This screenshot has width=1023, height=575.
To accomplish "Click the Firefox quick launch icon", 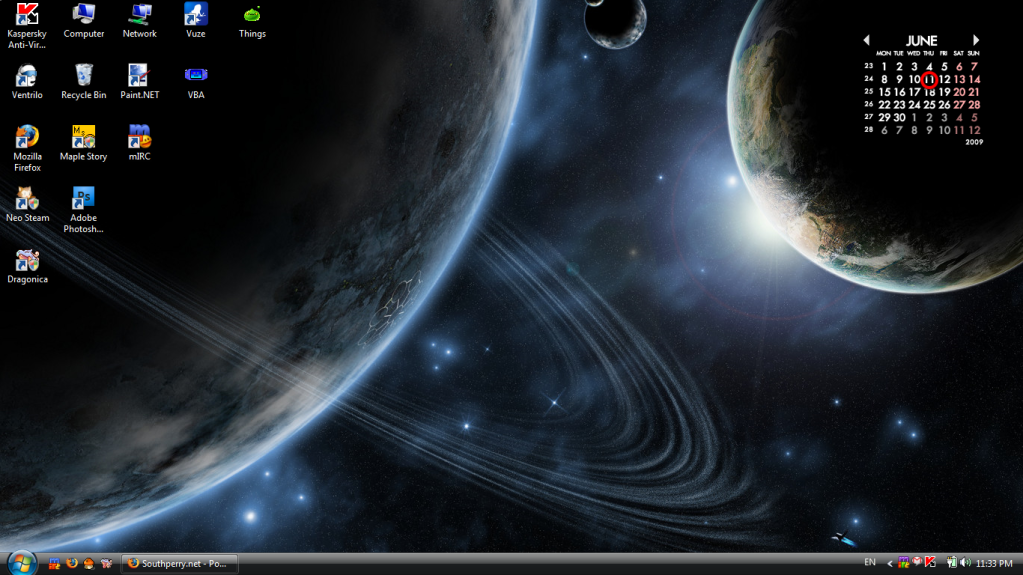I will point(72,563).
